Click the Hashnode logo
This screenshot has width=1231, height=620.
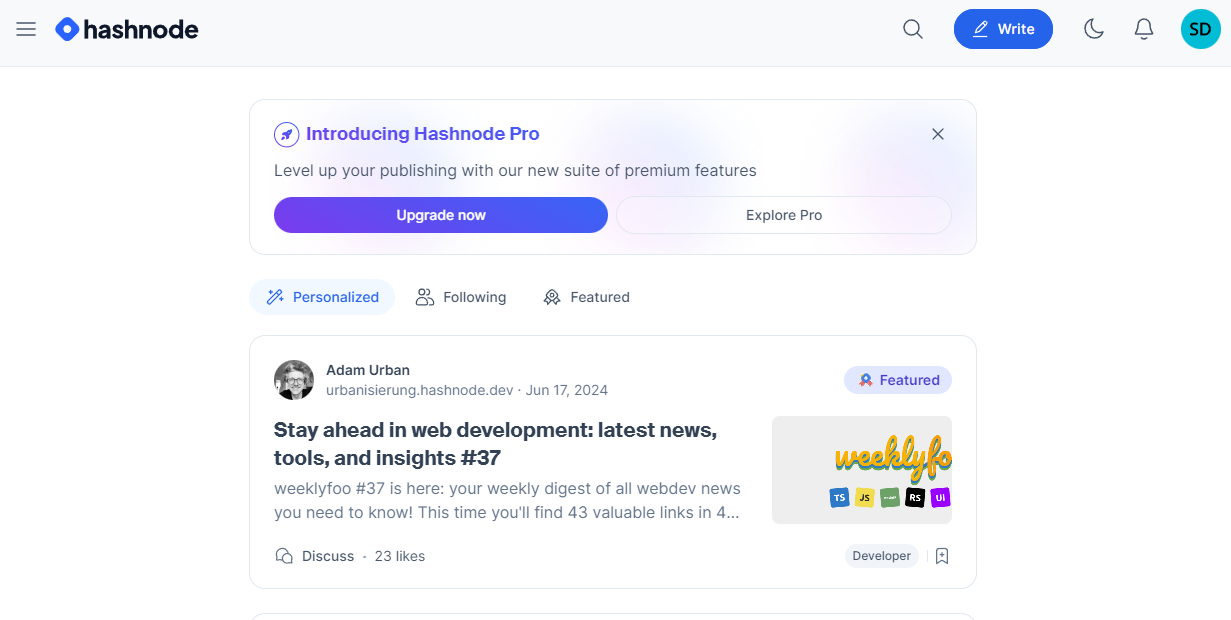point(127,29)
